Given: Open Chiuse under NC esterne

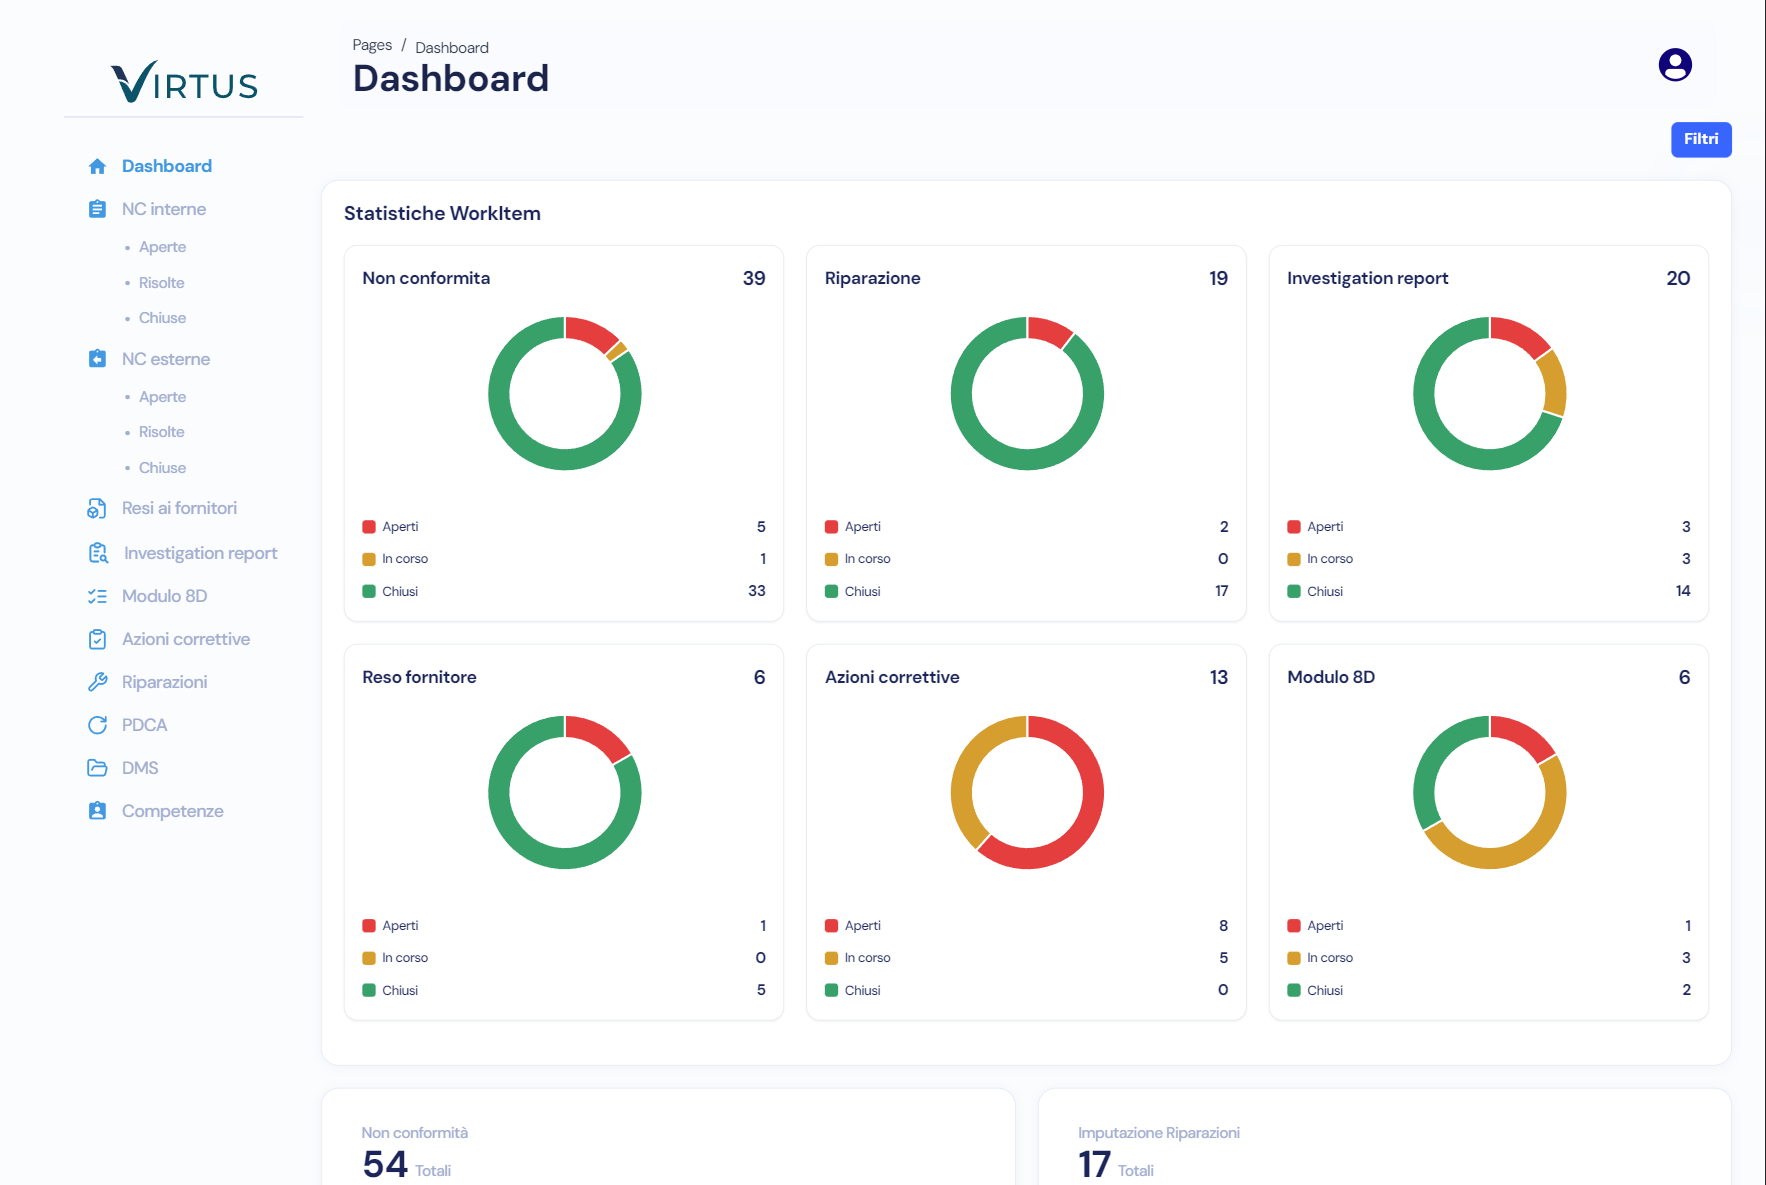Looking at the screenshot, I should point(162,467).
